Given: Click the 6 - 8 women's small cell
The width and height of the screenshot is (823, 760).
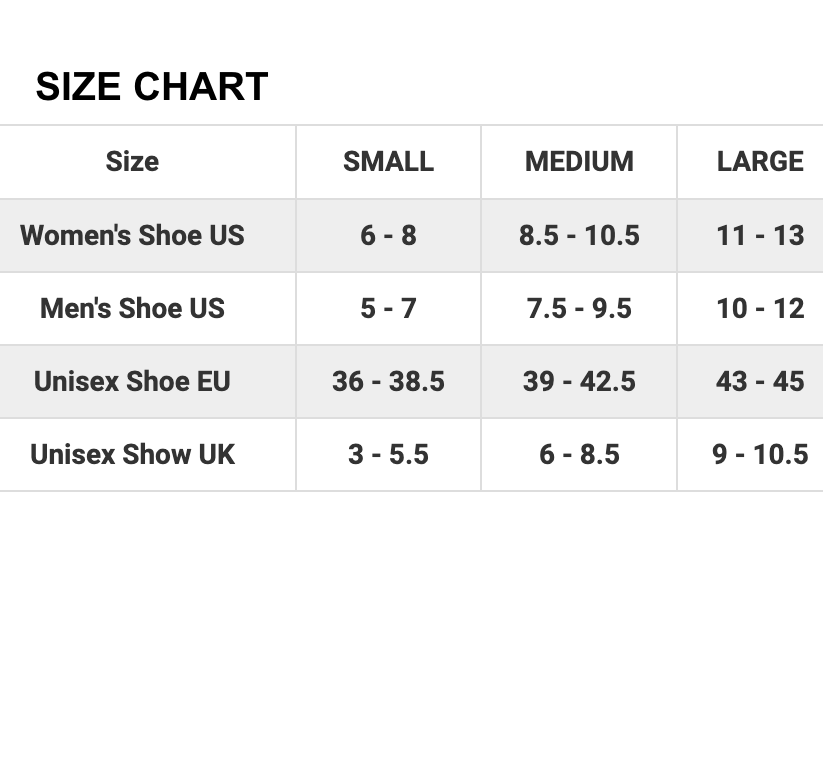Looking at the screenshot, I should [388, 235].
